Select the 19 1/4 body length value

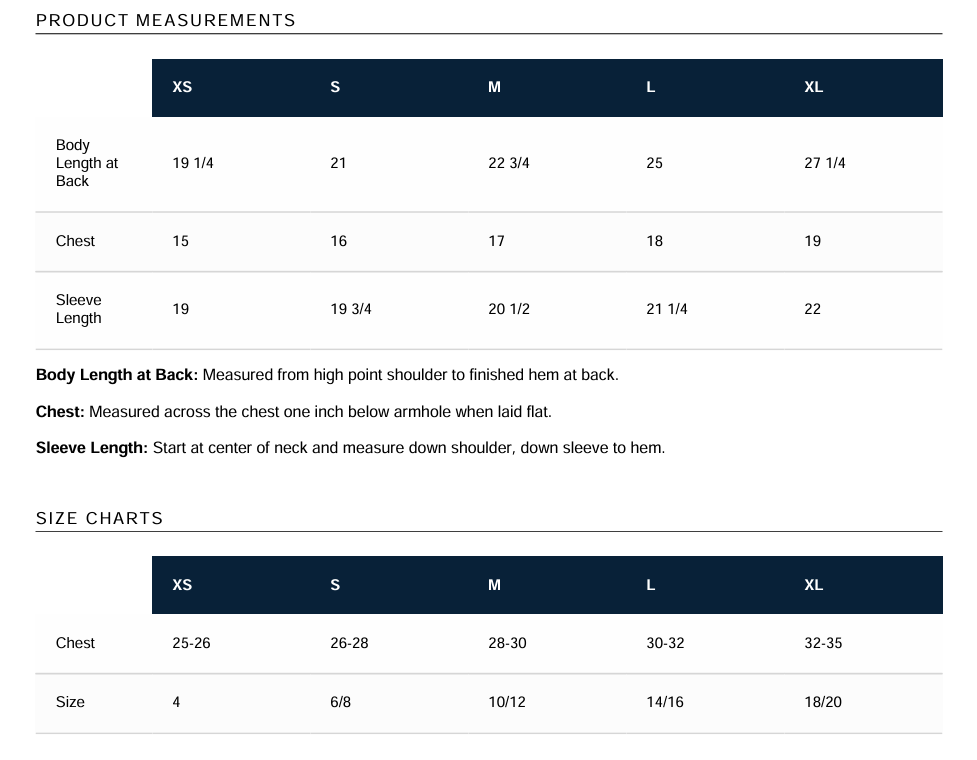tap(193, 163)
